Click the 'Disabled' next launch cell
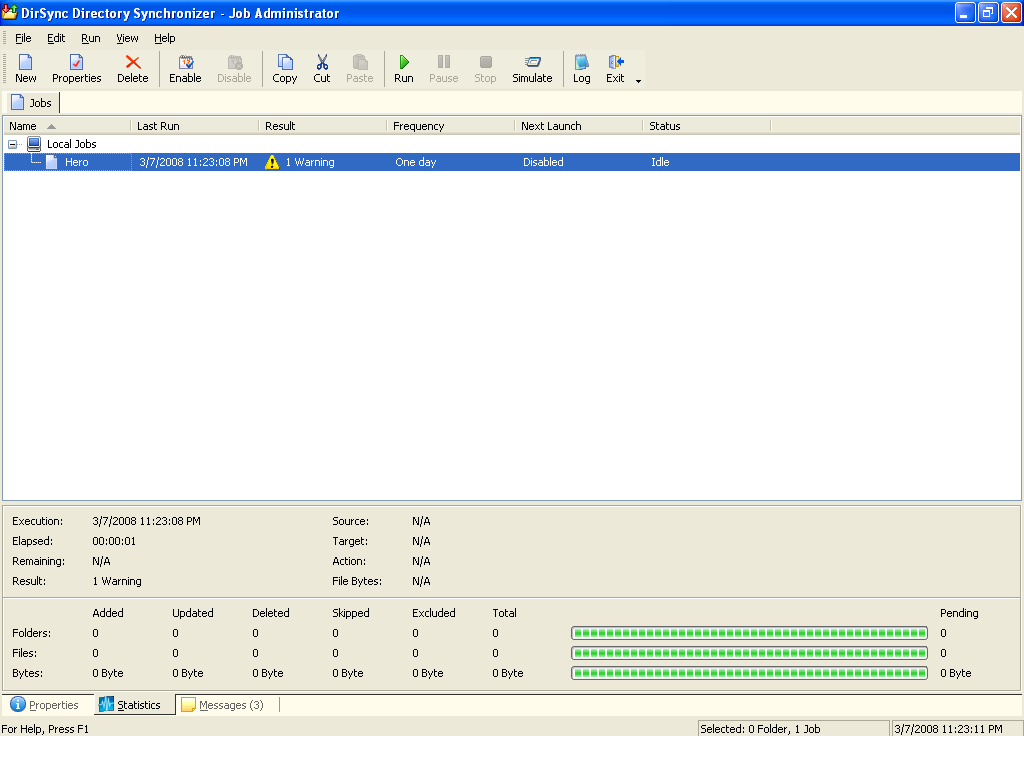 (x=543, y=163)
